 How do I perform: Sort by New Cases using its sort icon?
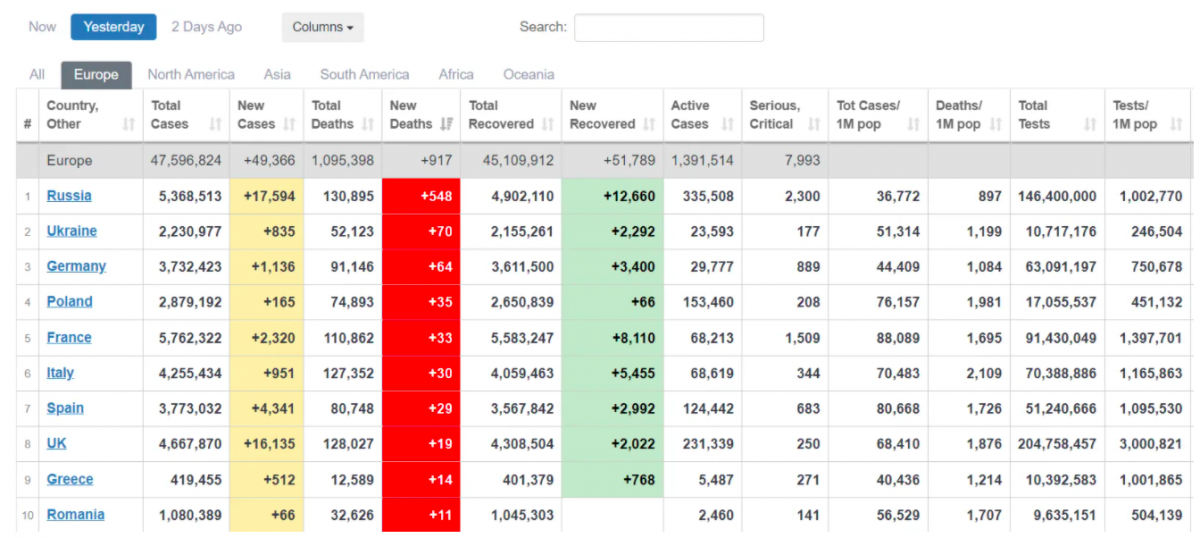(289, 124)
